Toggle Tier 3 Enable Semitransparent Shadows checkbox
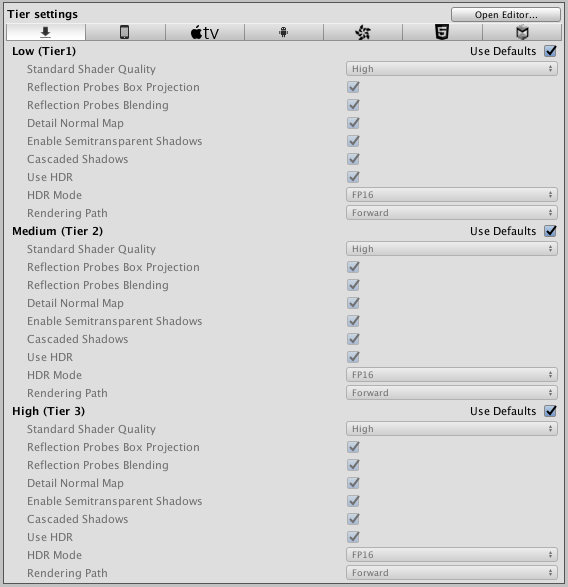The image size is (568, 587). [353, 501]
